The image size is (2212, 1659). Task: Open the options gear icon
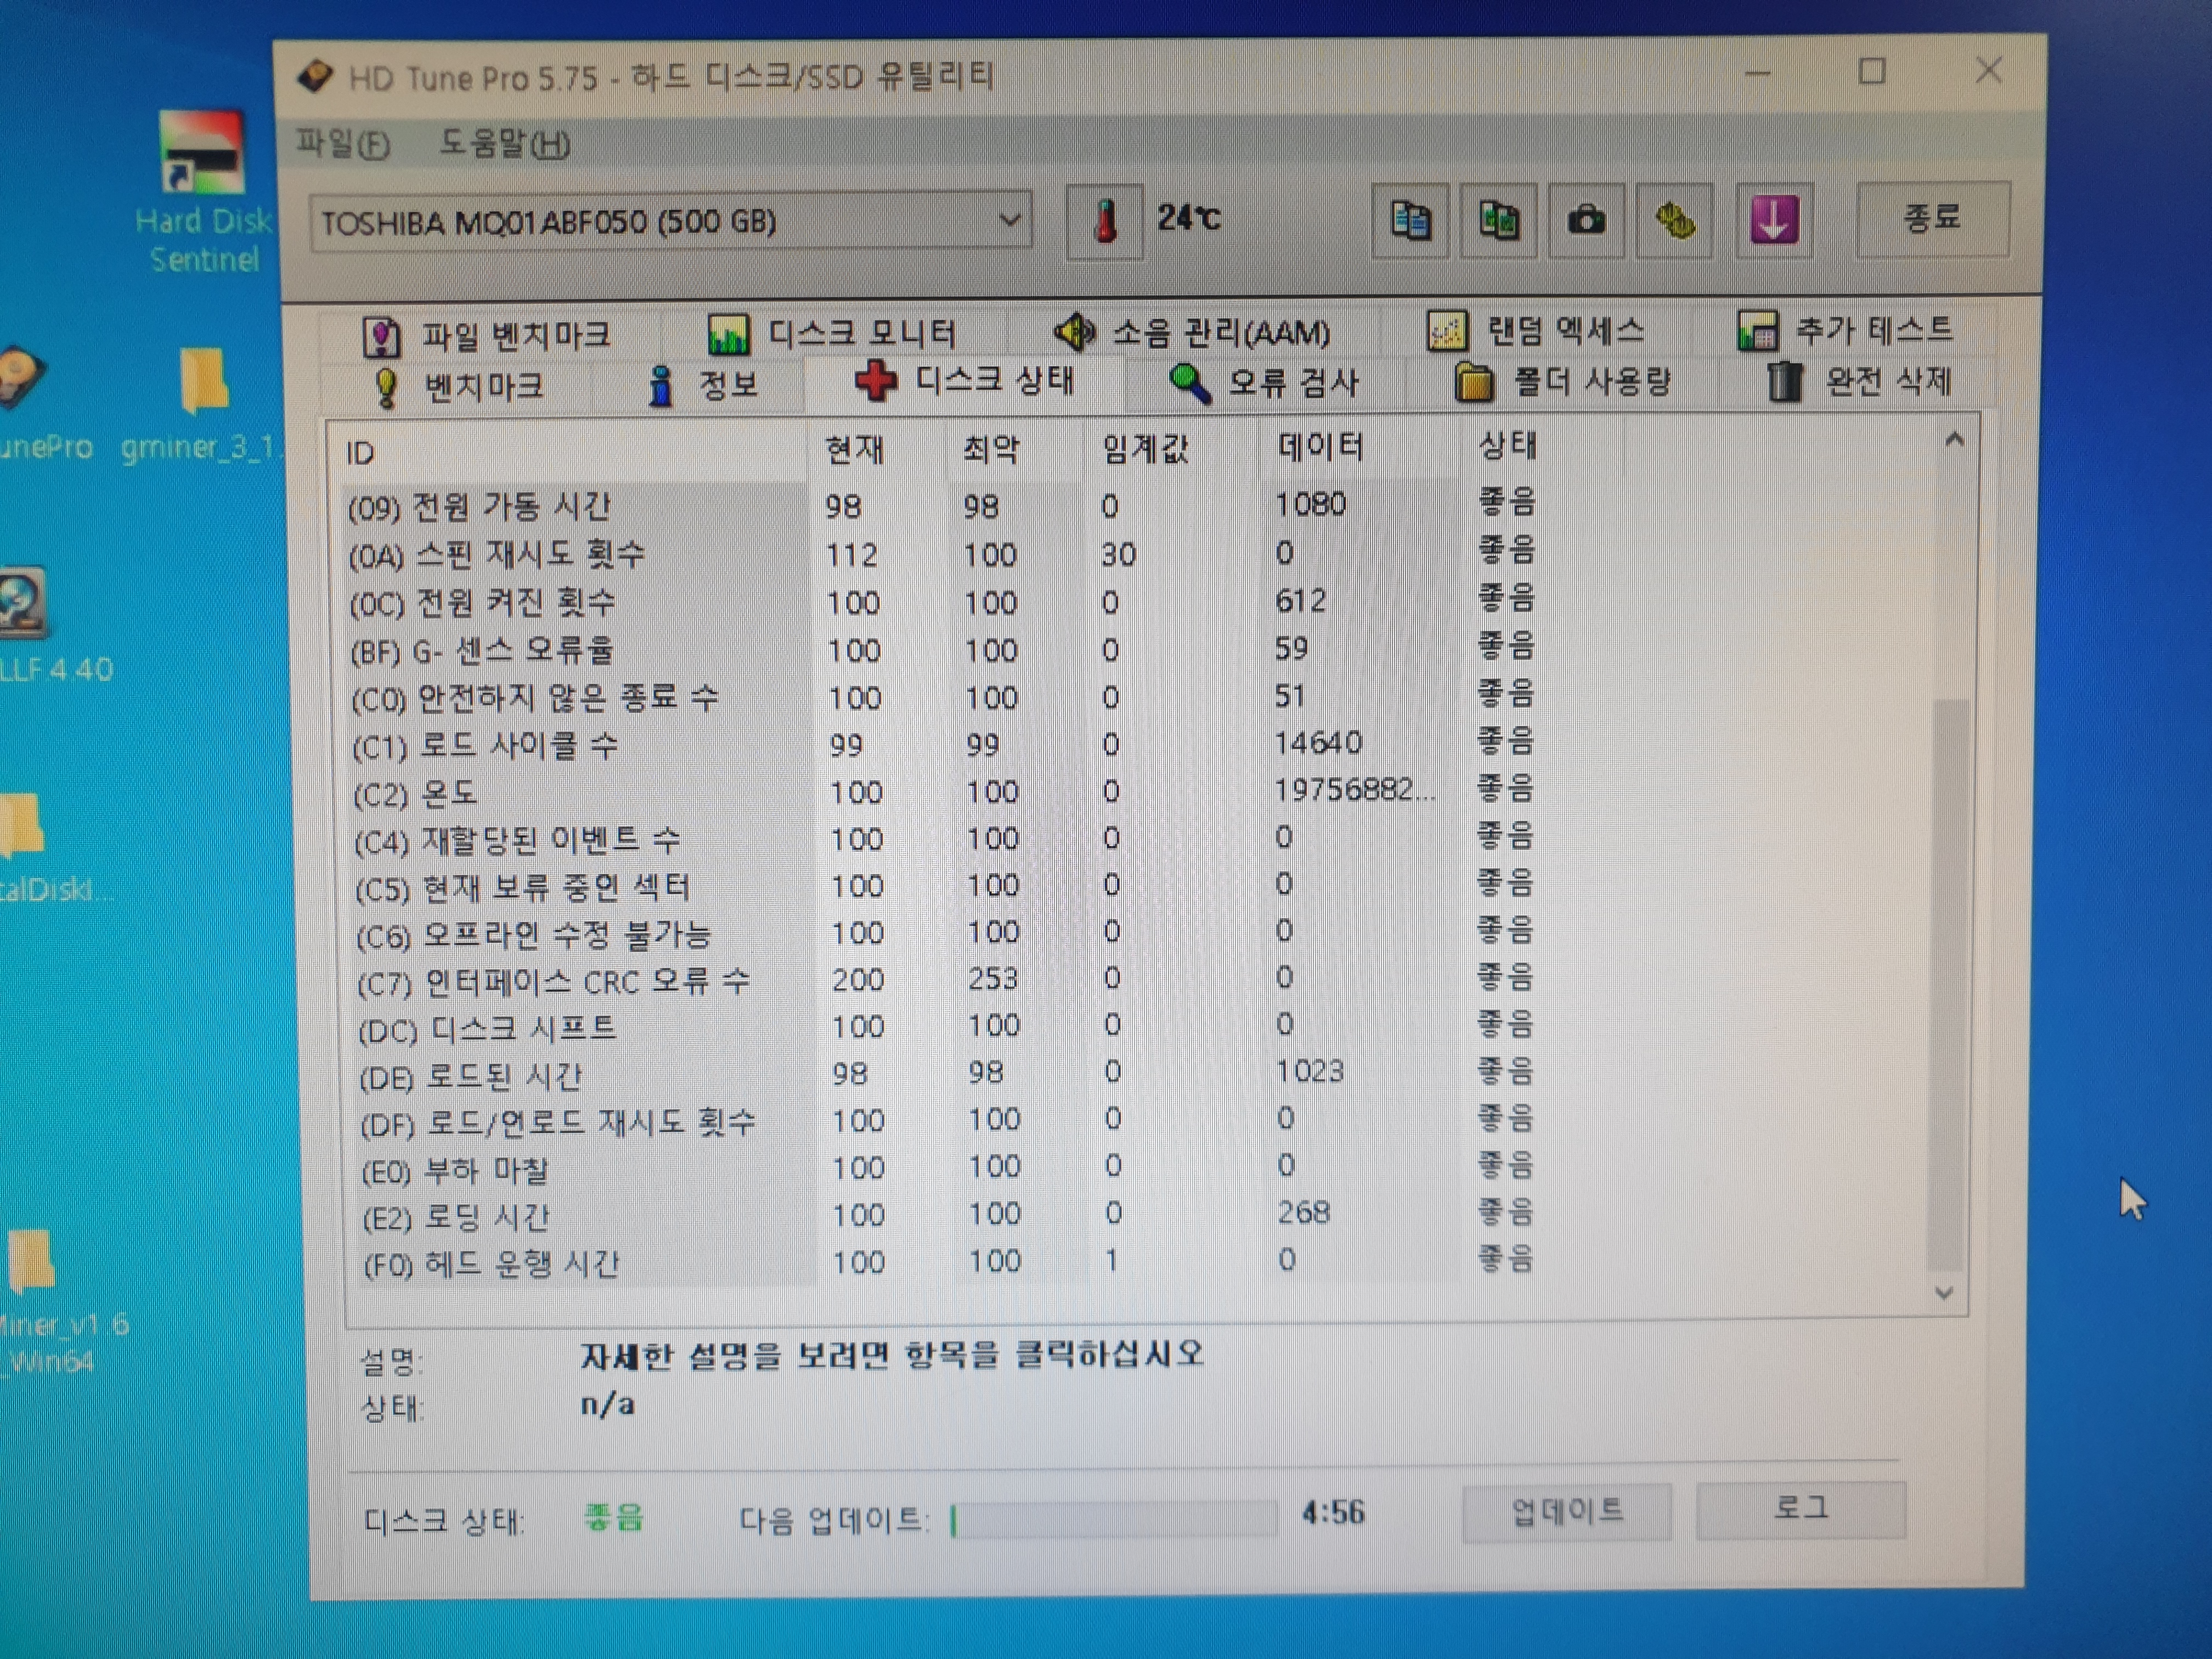click(x=1675, y=220)
